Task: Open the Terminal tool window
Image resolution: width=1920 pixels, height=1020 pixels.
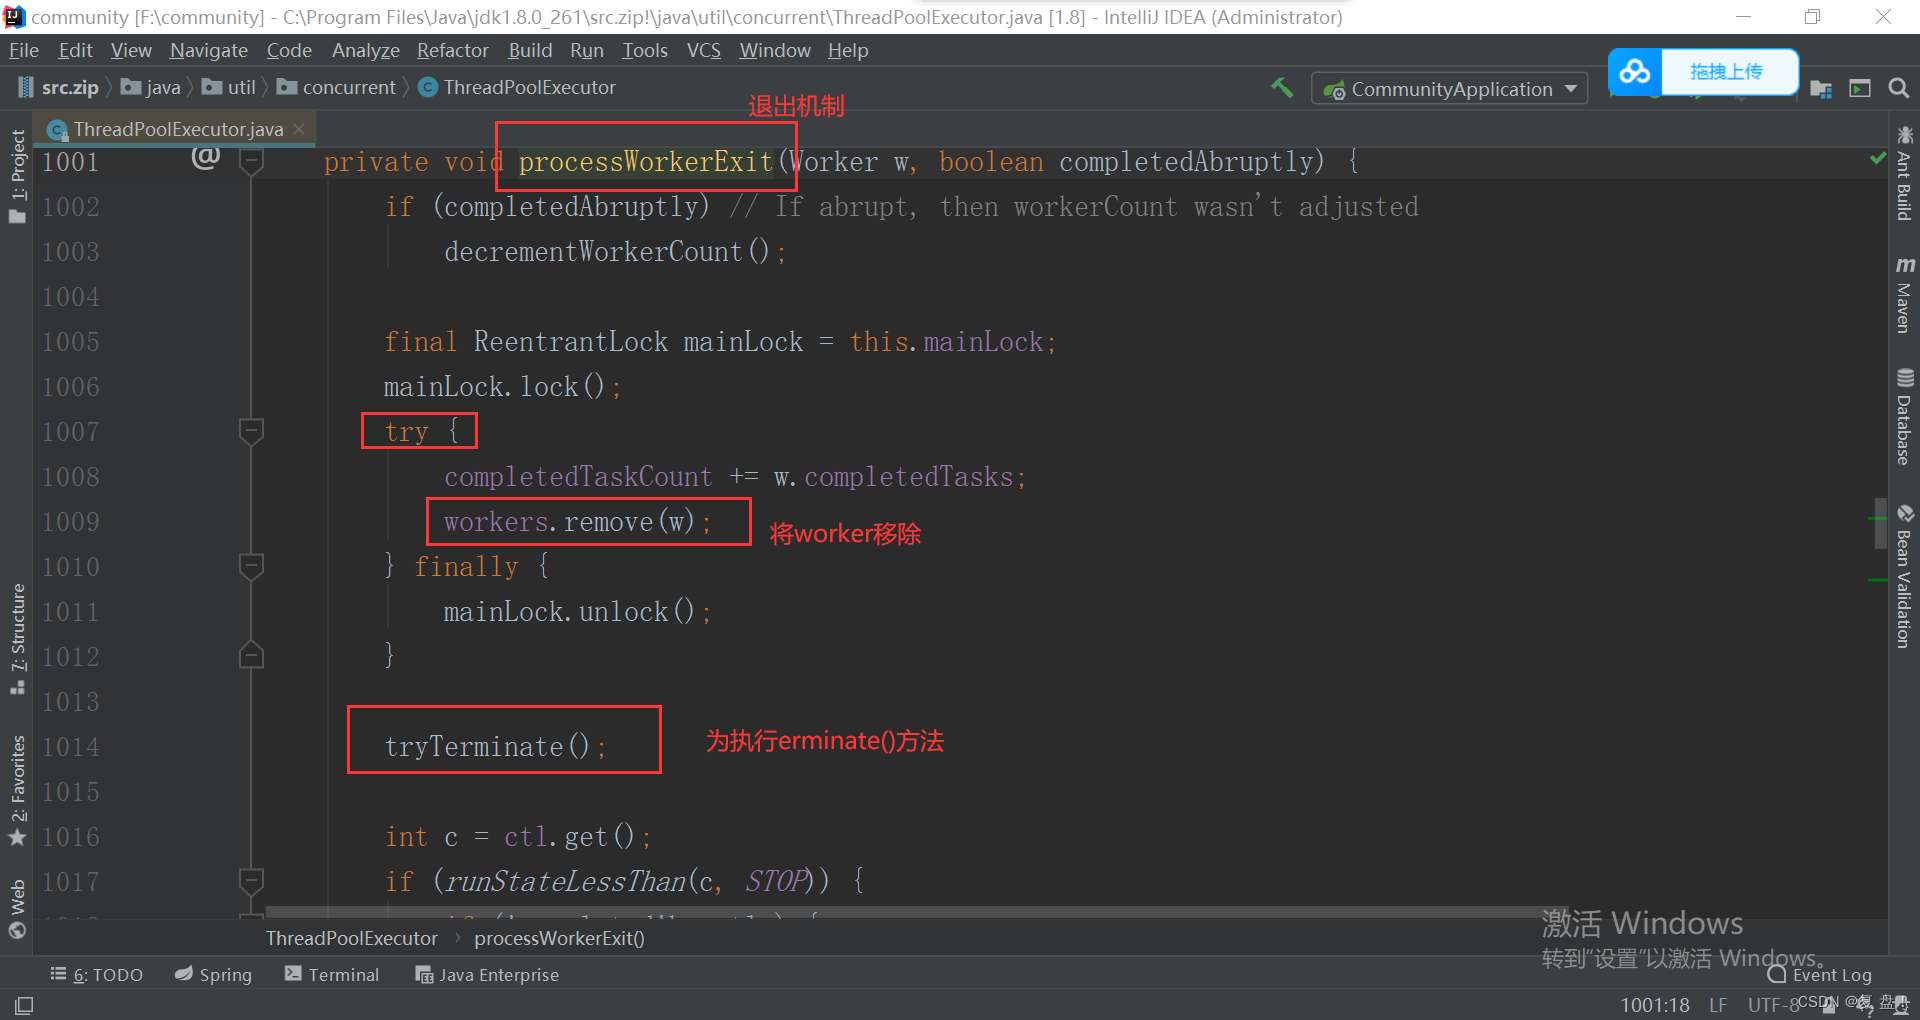Action: (x=332, y=974)
